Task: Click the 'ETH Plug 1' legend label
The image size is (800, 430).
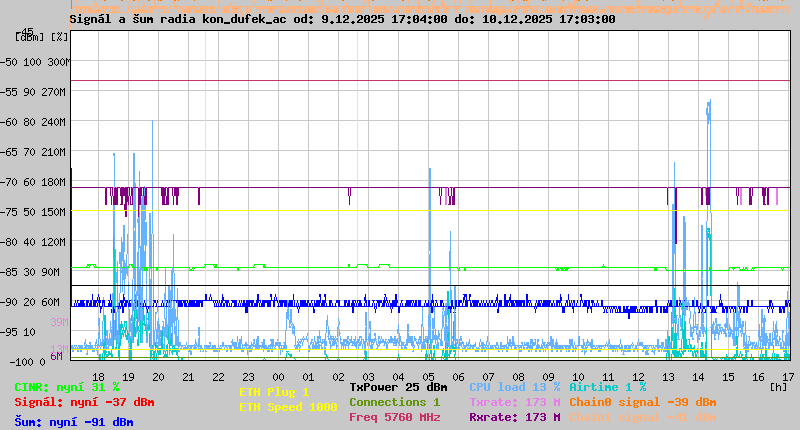Action: coord(274,392)
